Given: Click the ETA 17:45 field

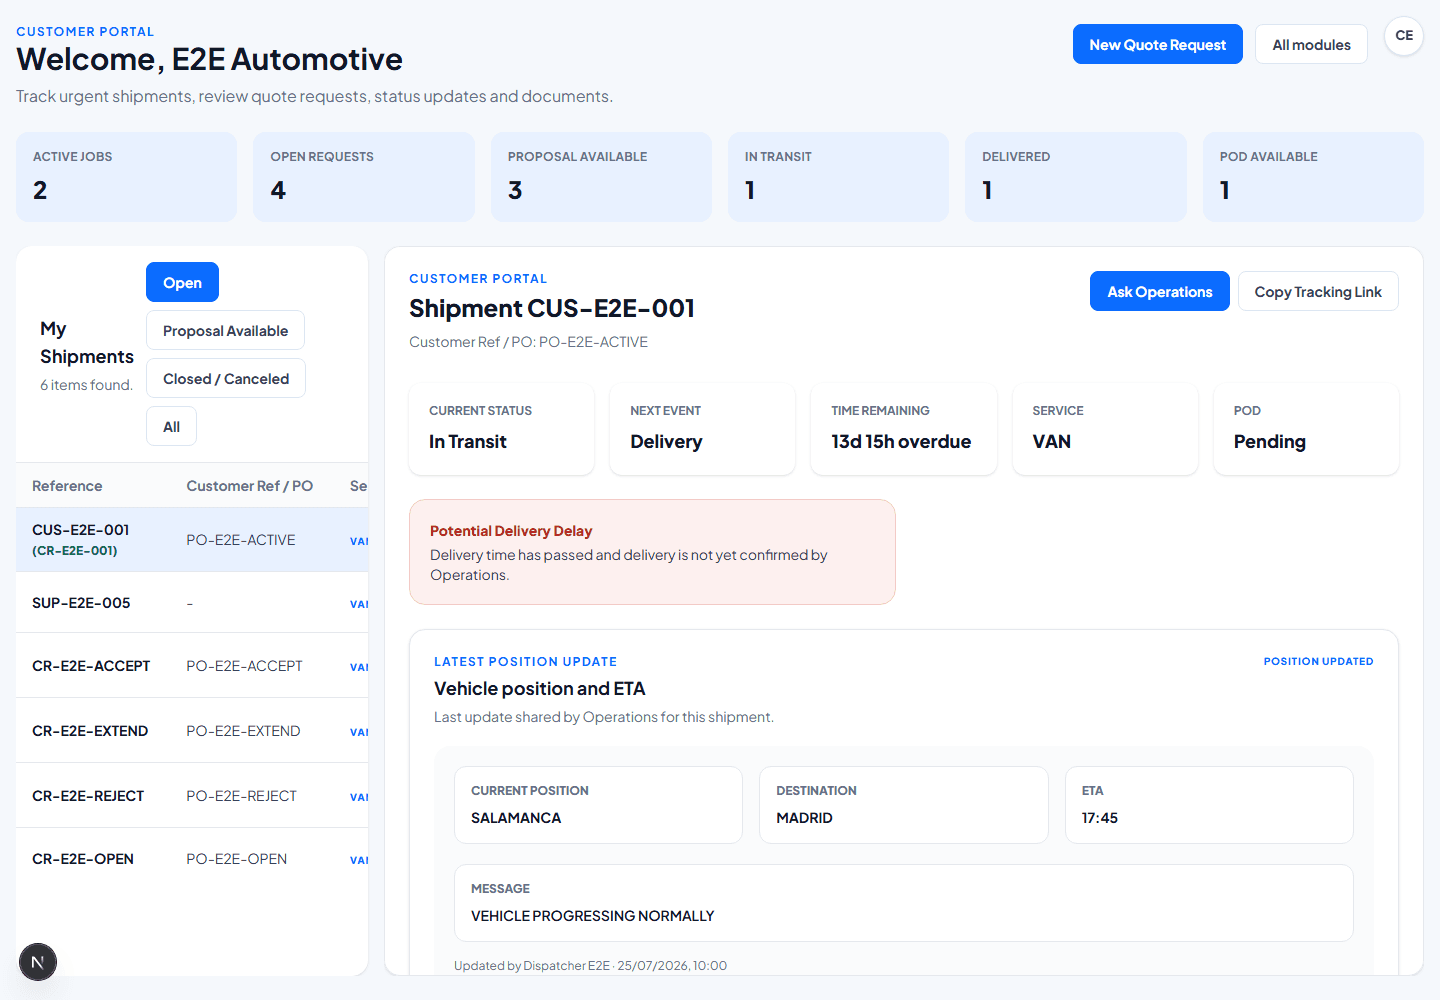Looking at the screenshot, I should (1209, 805).
